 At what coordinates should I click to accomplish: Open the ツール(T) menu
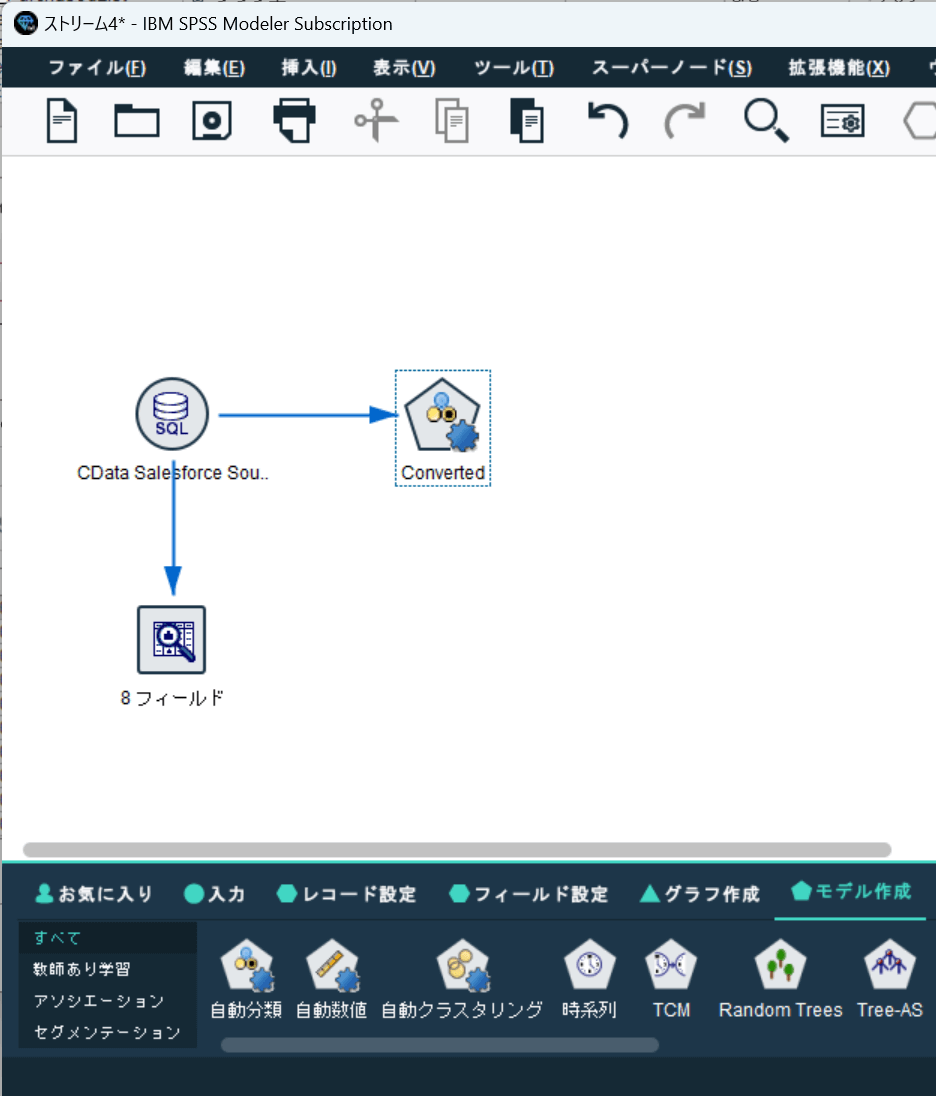(x=514, y=68)
